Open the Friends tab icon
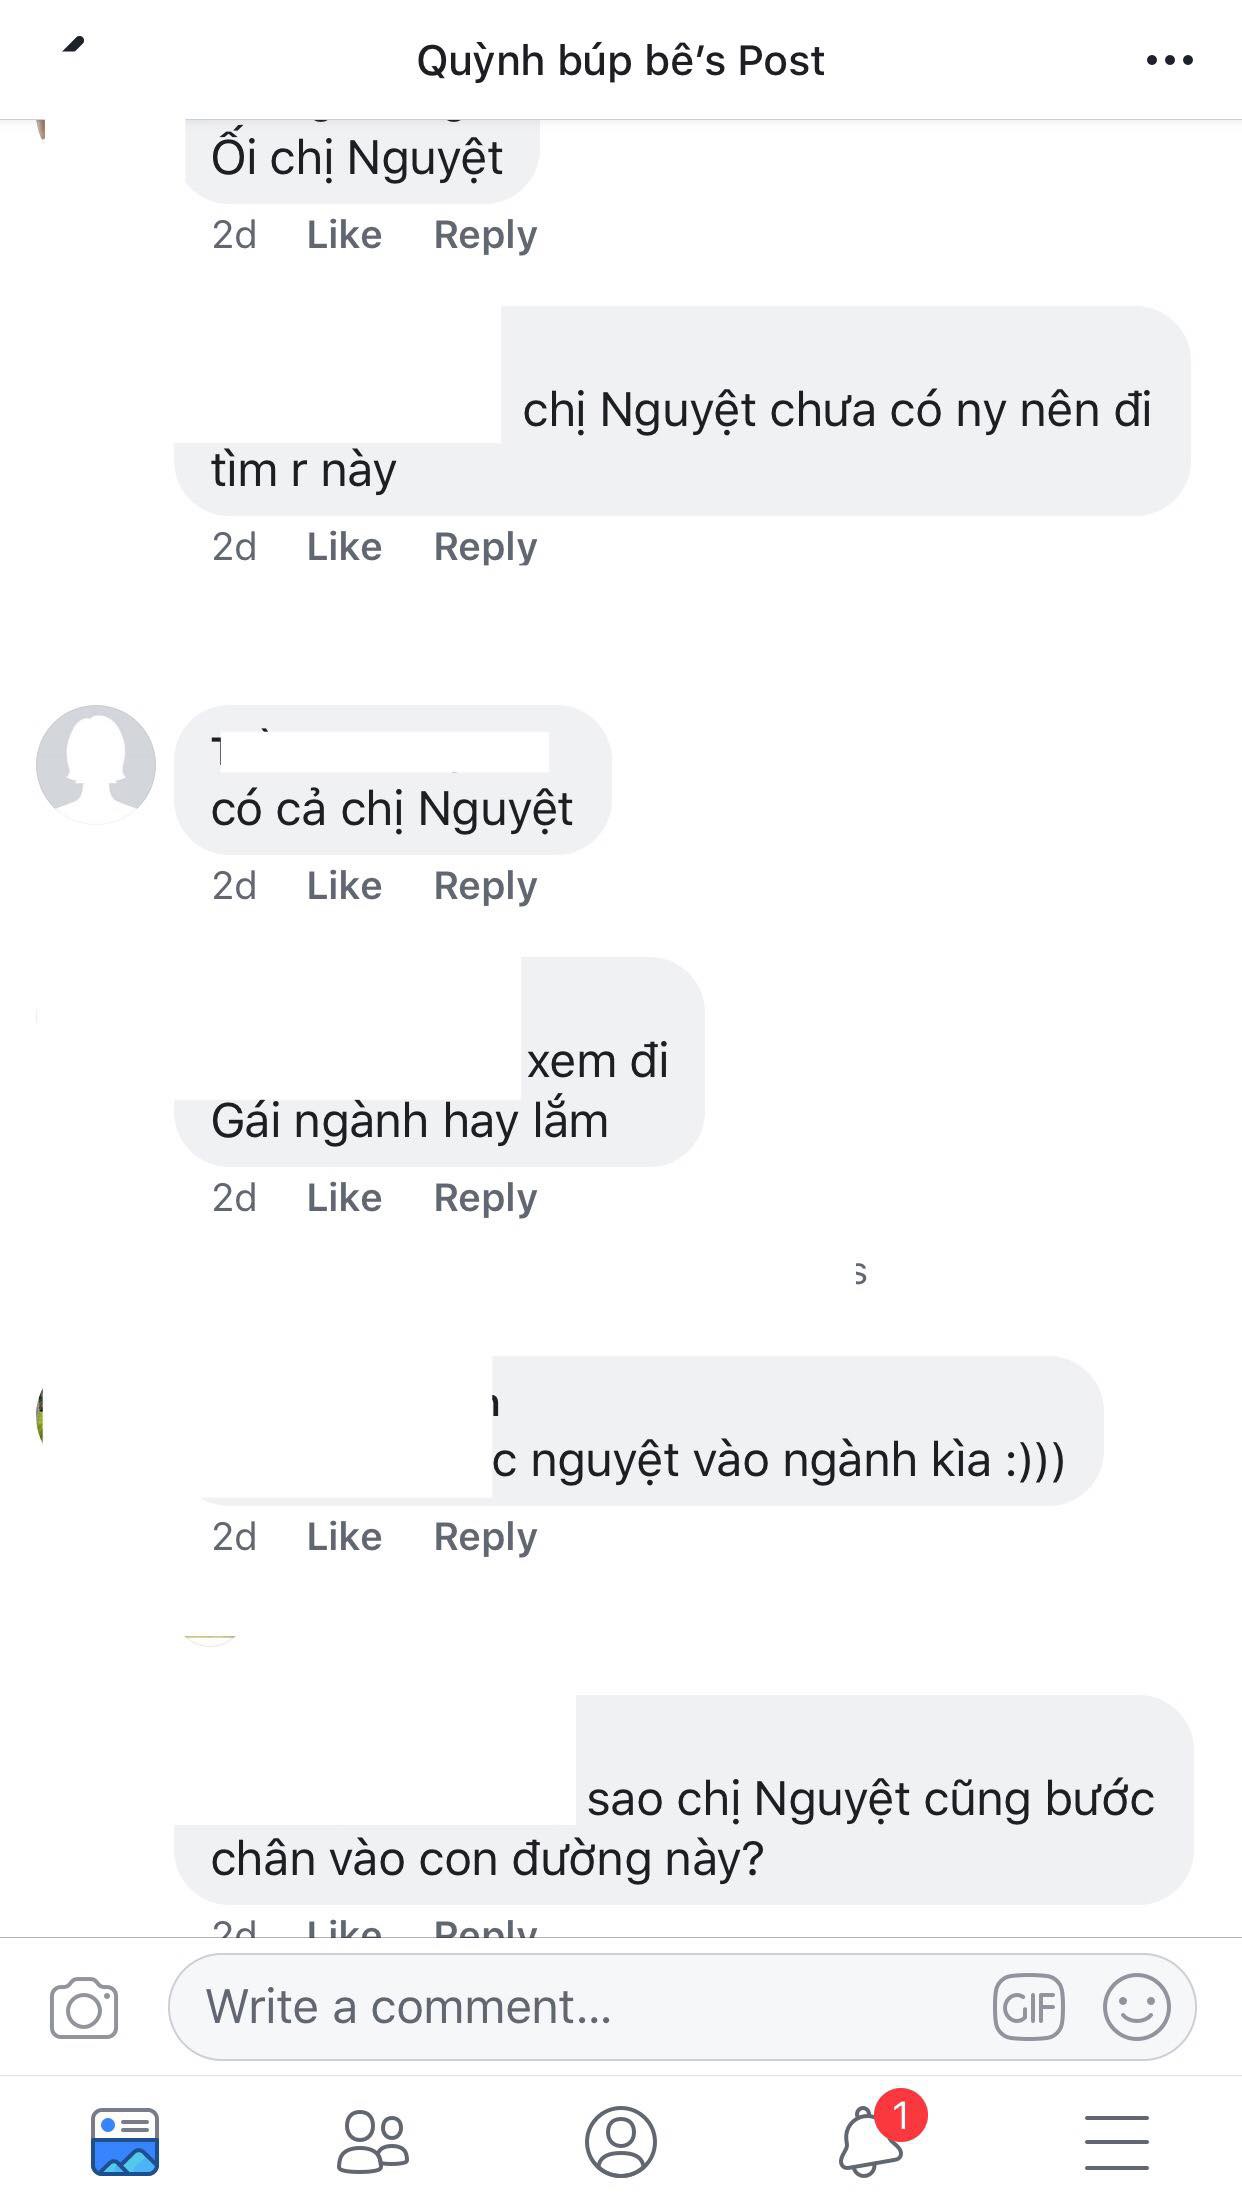This screenshot has width=1242, height=2208. pos(372,2142)
